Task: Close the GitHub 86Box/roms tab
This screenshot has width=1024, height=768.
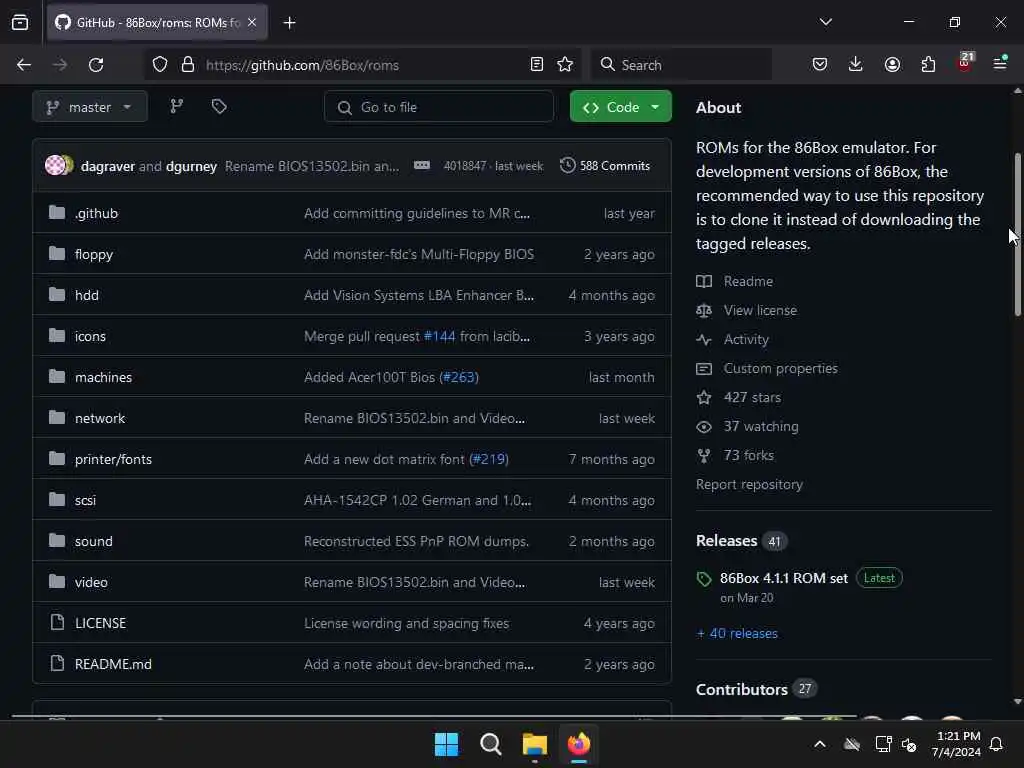Action: (252, 22)
